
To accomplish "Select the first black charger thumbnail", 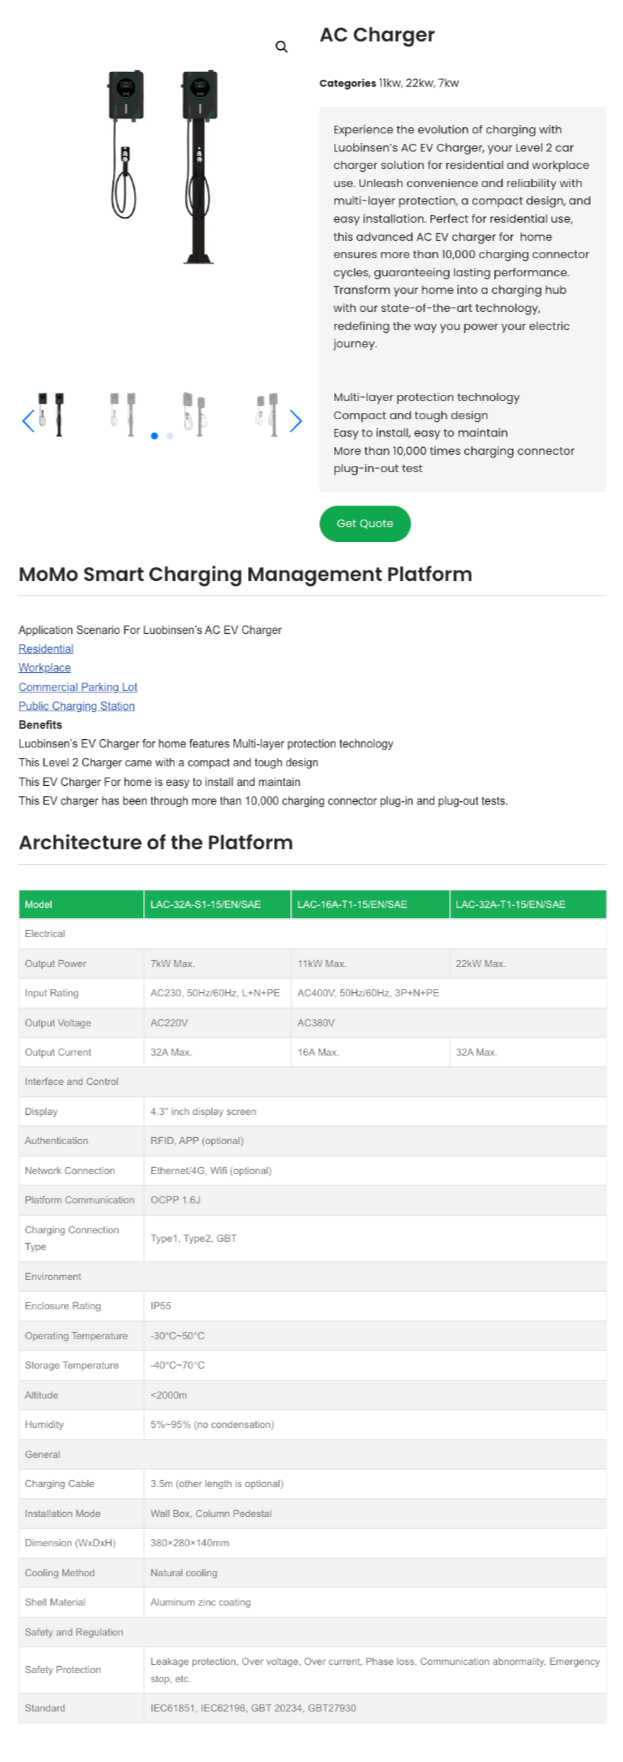I will tap(51, 413).
